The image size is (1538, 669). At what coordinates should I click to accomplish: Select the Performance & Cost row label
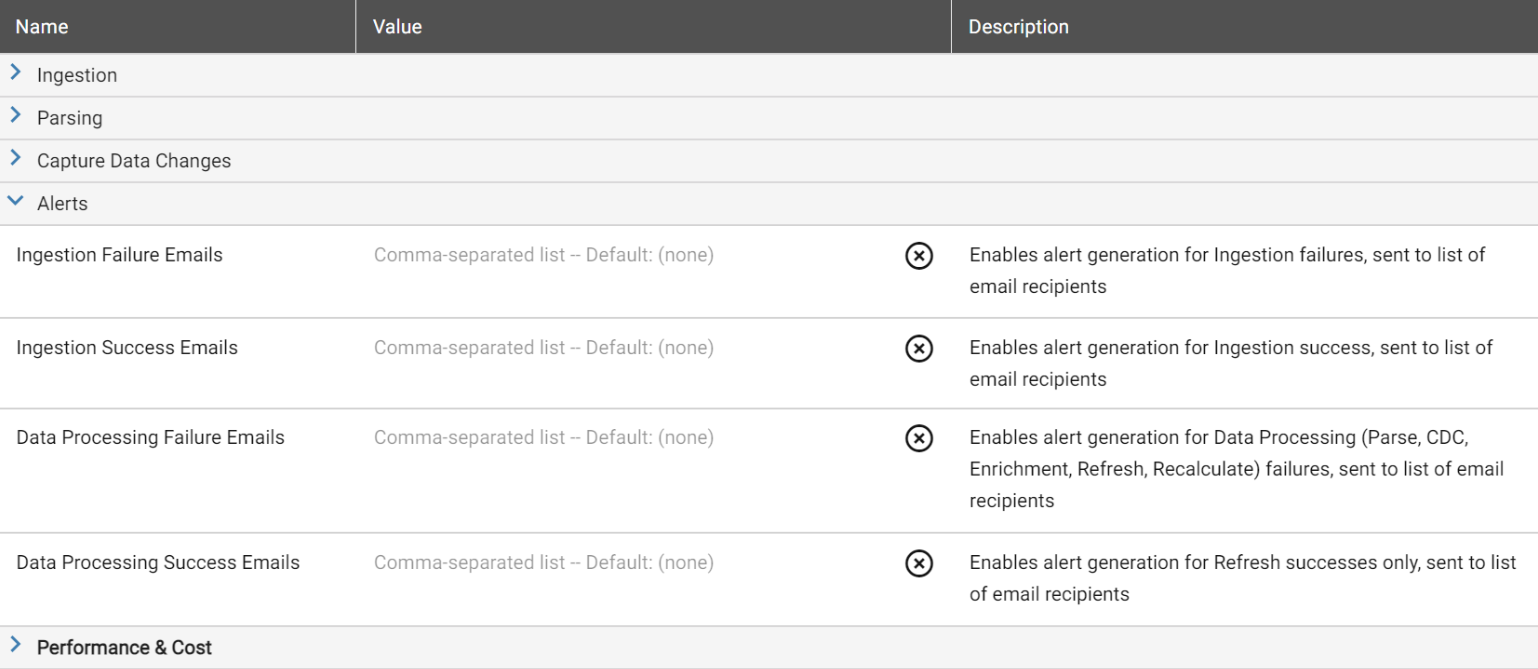pos(124,648)
